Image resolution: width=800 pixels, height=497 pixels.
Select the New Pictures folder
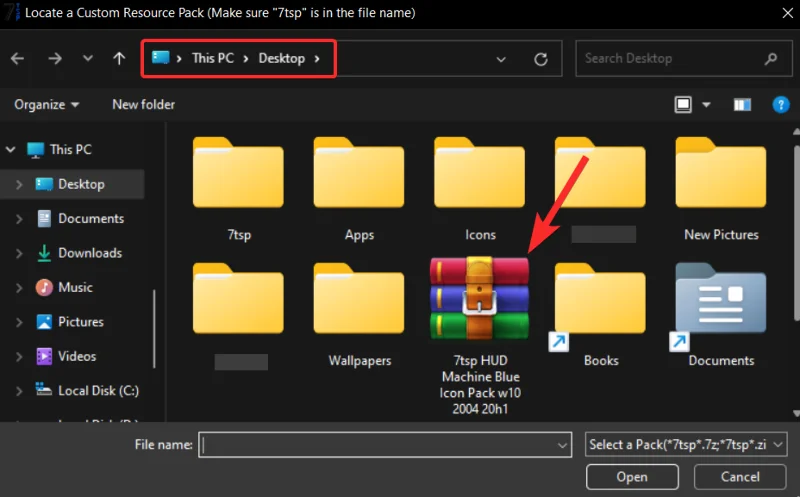coord(721,189)
